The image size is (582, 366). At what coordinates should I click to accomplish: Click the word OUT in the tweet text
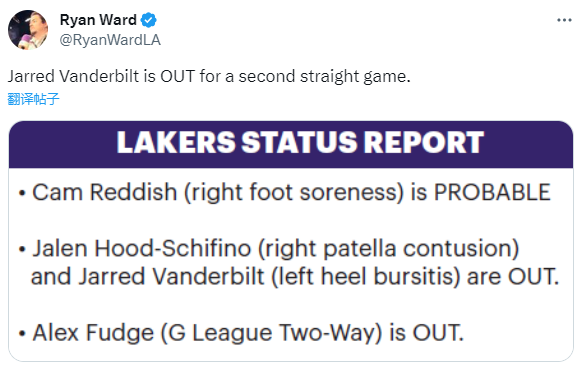177,76
